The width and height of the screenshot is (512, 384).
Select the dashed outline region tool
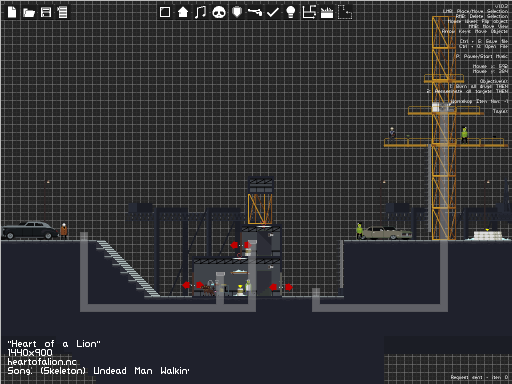(345, 12)
